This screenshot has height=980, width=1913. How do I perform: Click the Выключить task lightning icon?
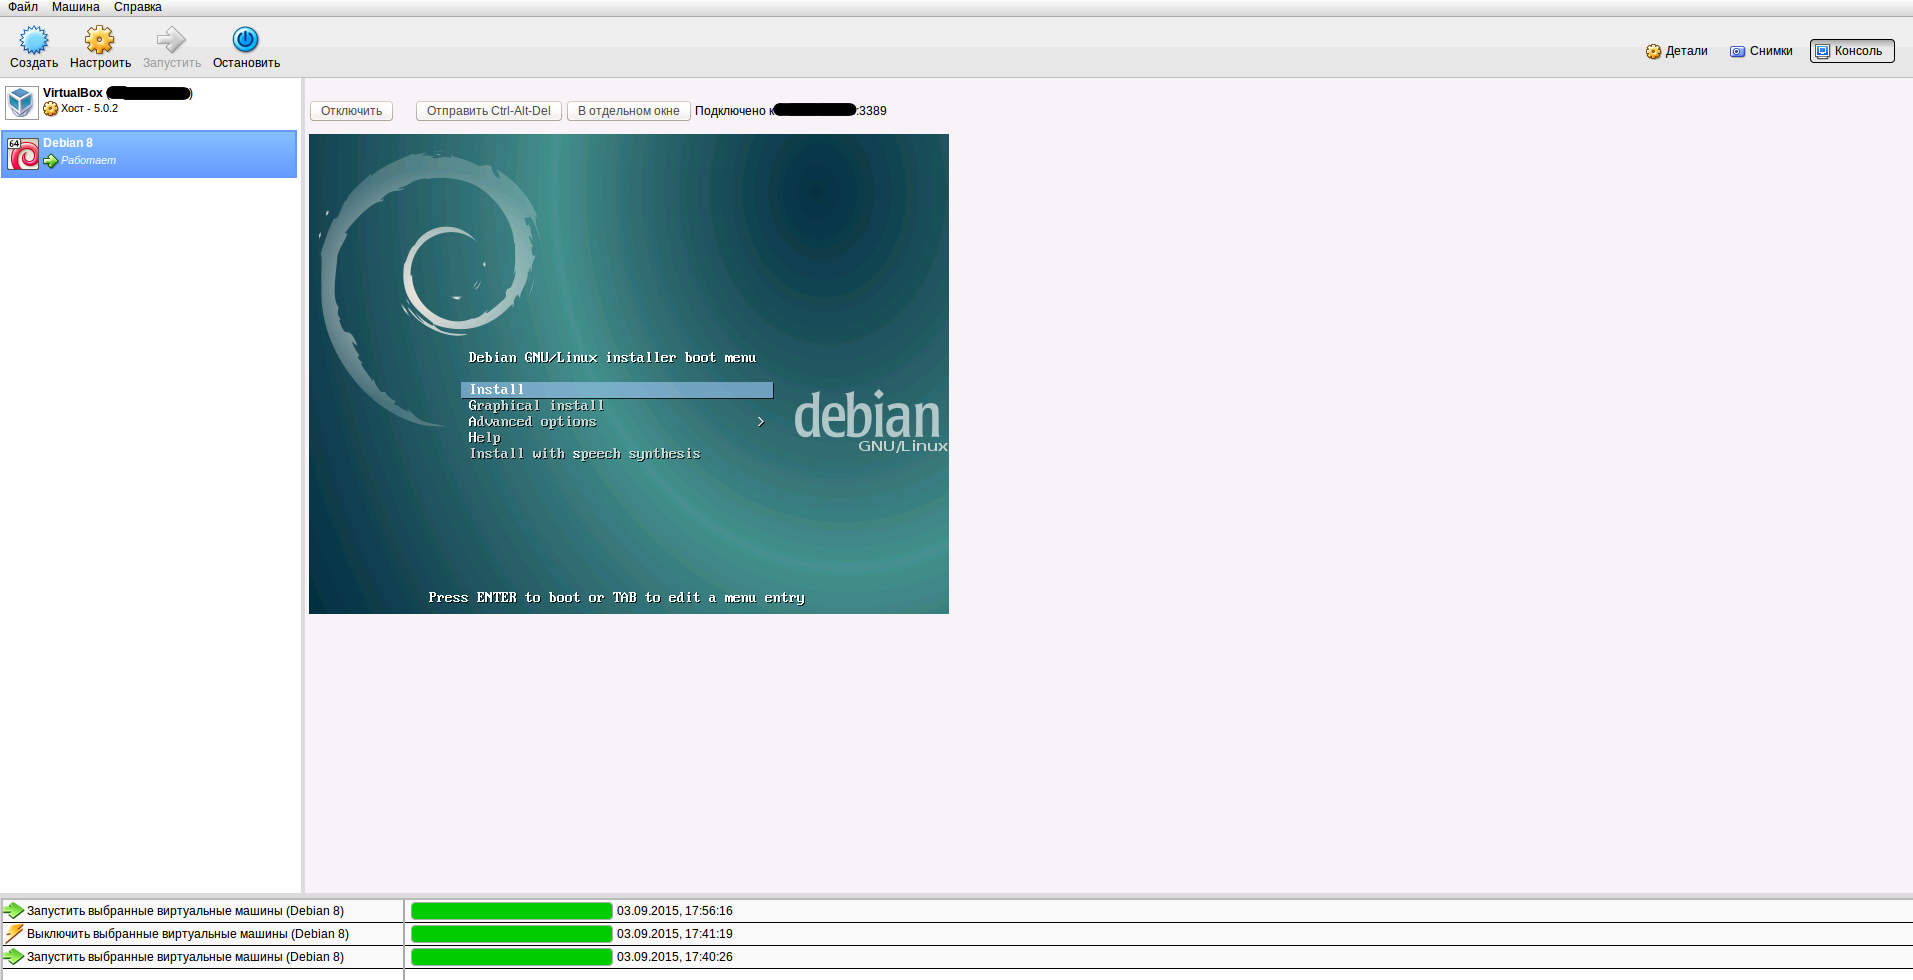14,934
